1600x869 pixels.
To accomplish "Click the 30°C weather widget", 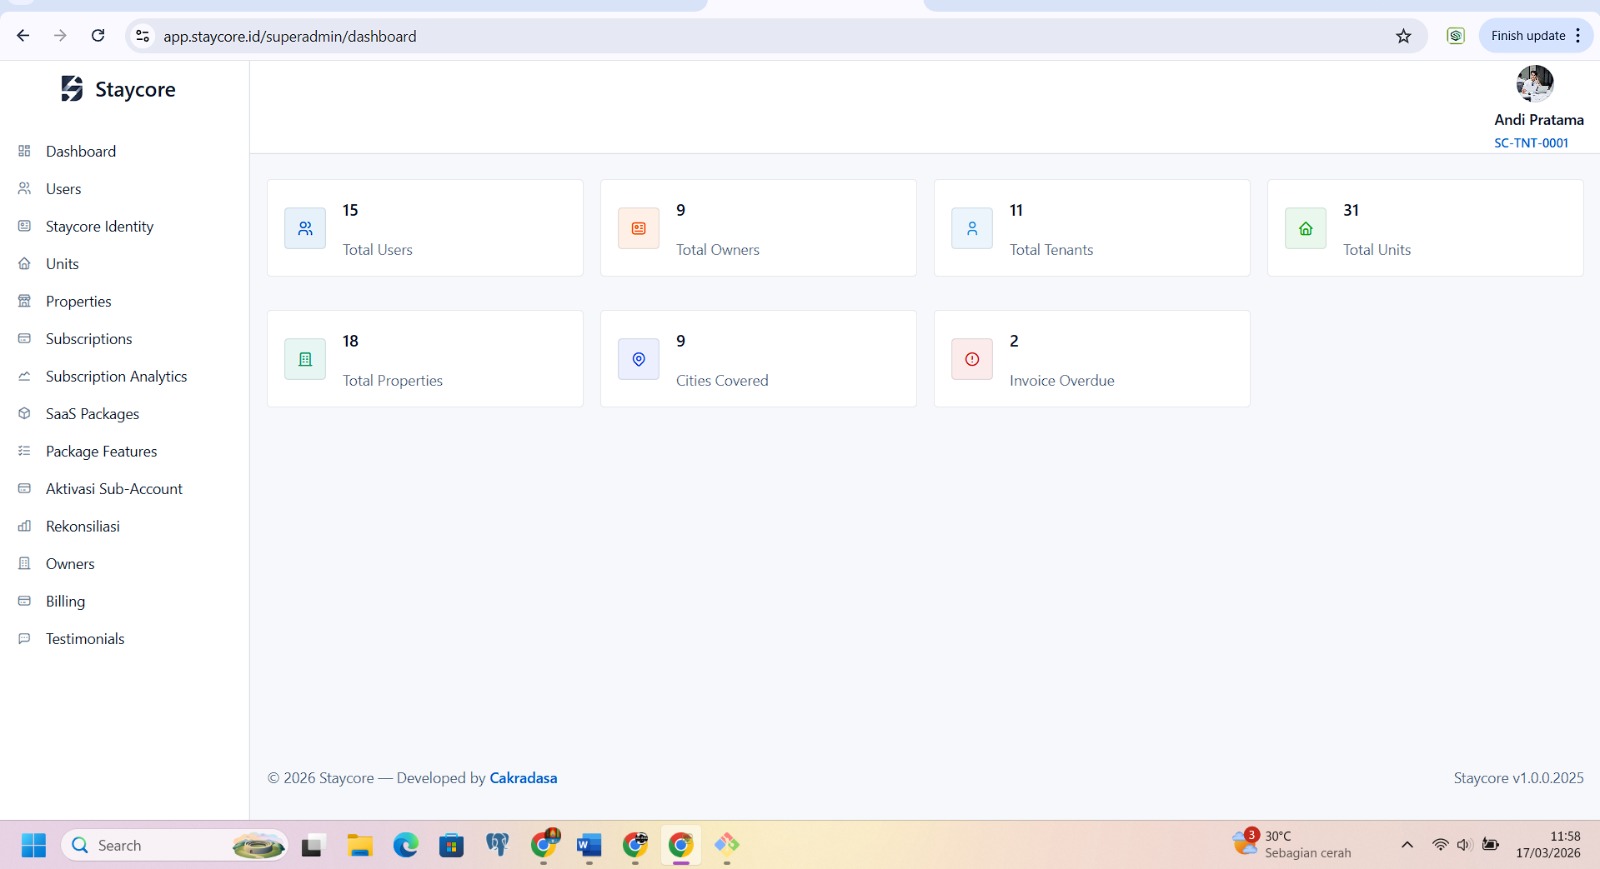I will click(1292, 844).
